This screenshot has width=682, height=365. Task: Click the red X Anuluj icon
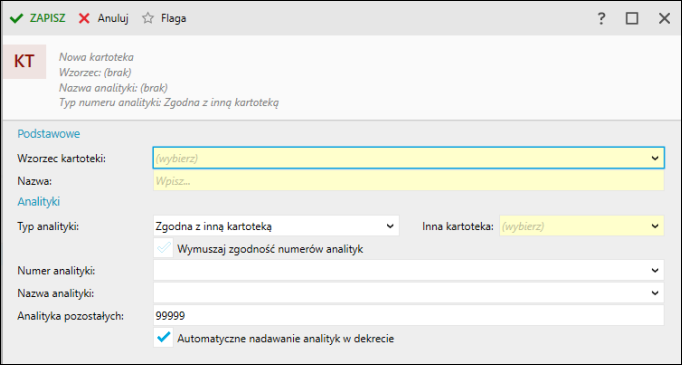pos(84,19)
